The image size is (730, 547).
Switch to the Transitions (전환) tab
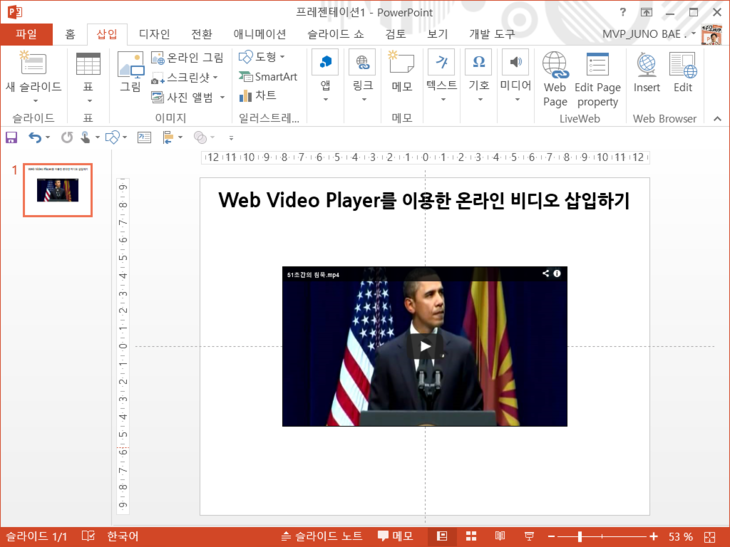pos(202,34)
